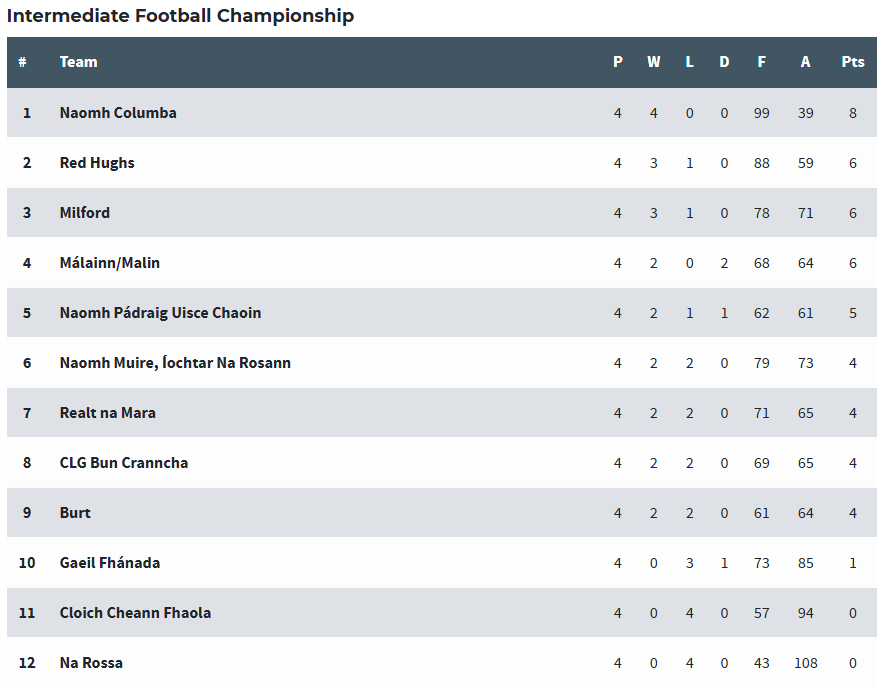The image size is (883, 687).
Task: Open Cloich Cheann Fhaola team link
Action: click(135, 613)
